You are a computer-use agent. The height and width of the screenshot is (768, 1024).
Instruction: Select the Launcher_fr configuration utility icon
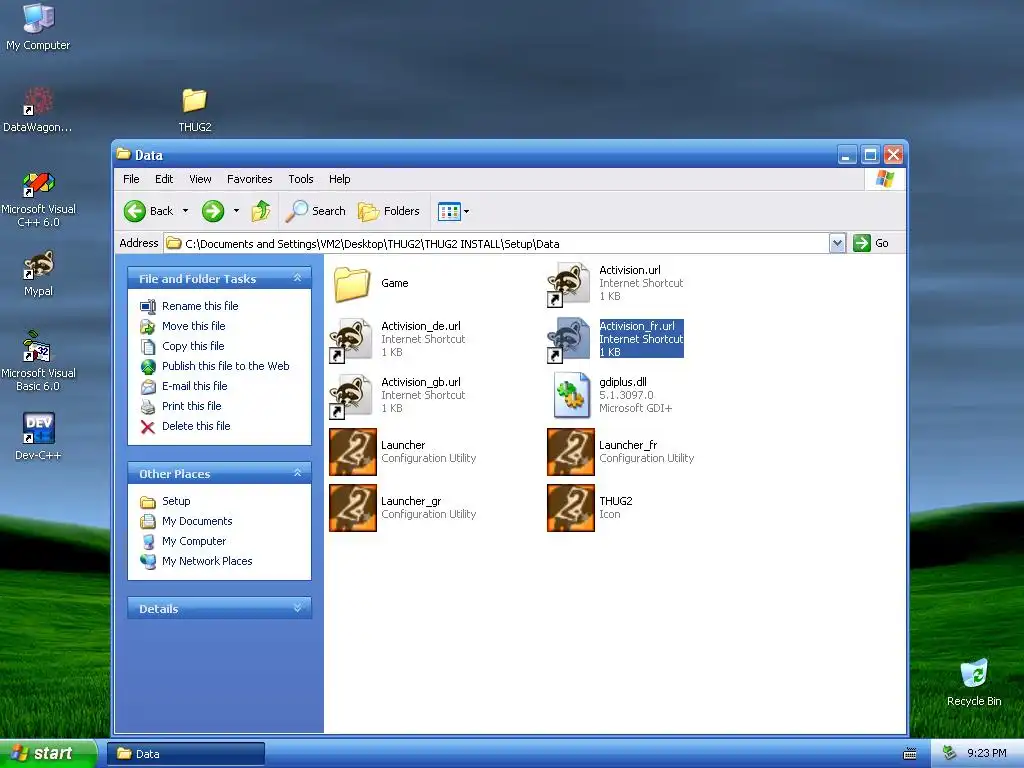pos(571,452)
